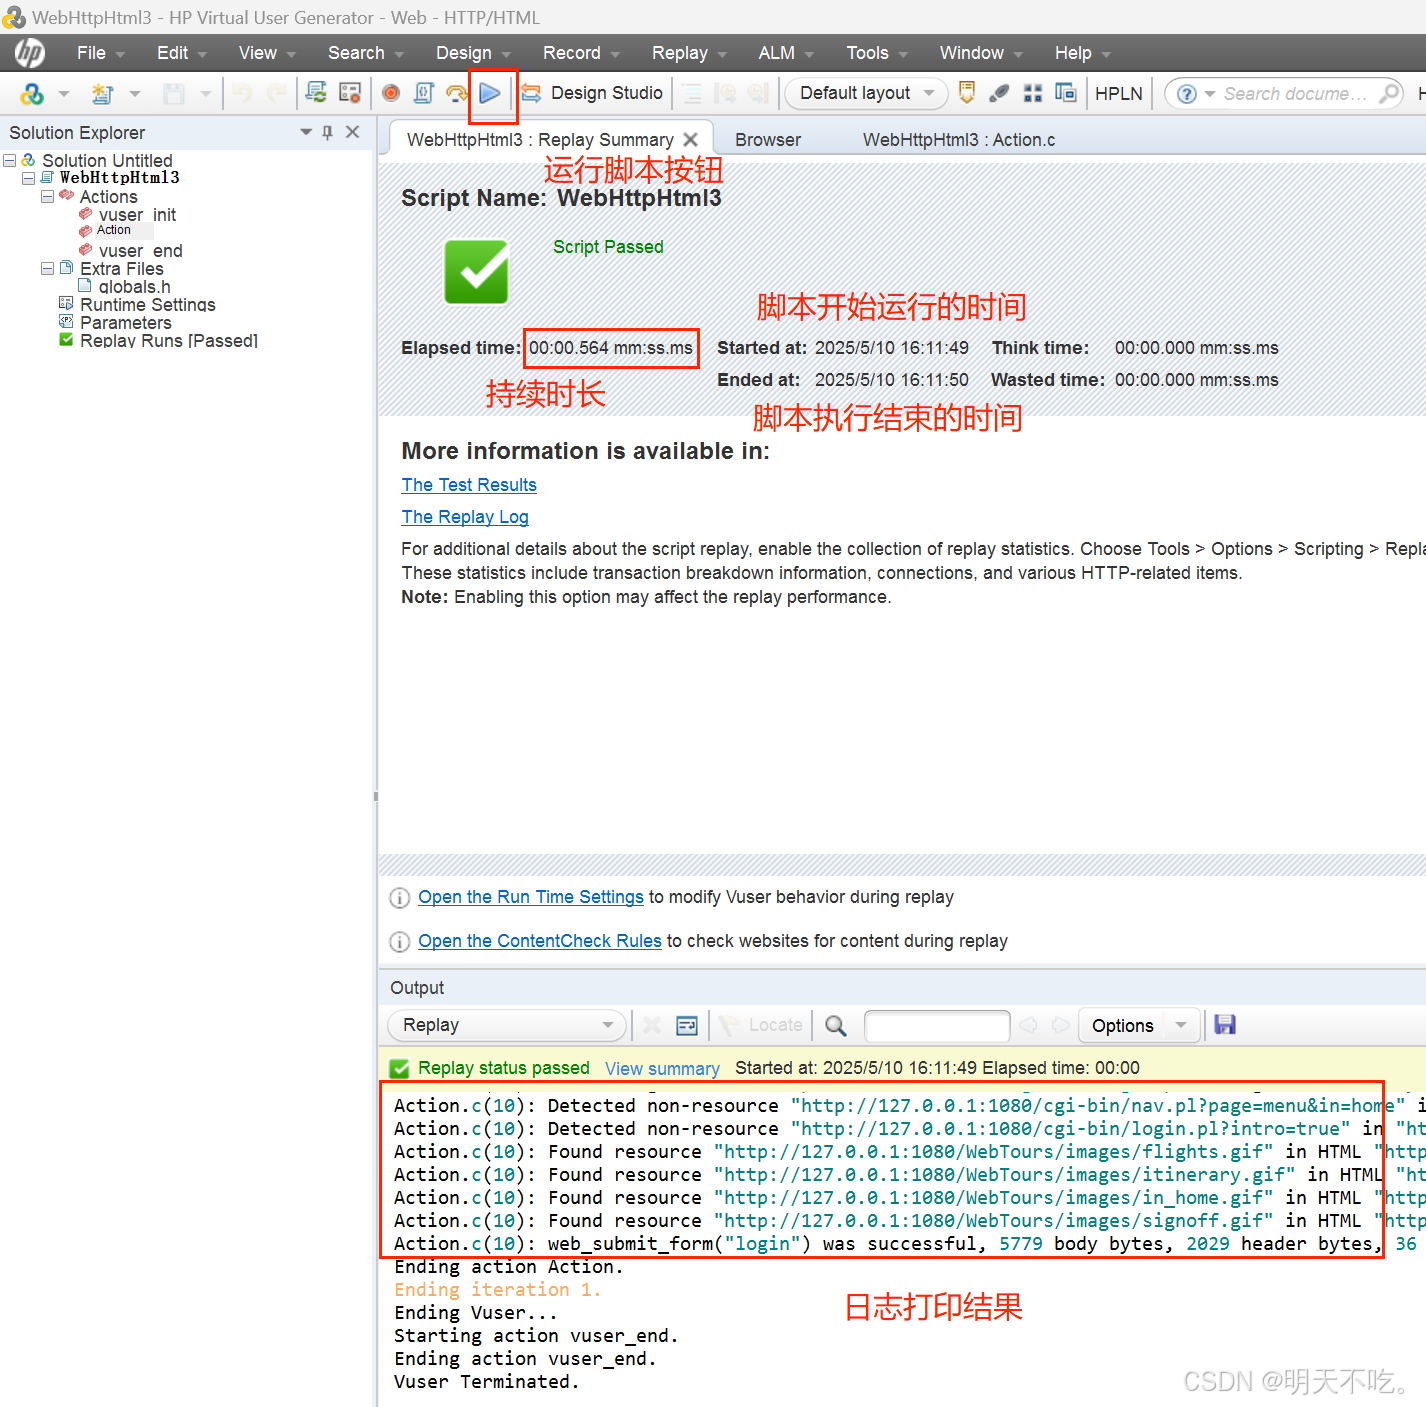Viewport: 1426px width, 1407px height.
Task: Select Parameters in Solution Explorer
Action: point(126,323)
